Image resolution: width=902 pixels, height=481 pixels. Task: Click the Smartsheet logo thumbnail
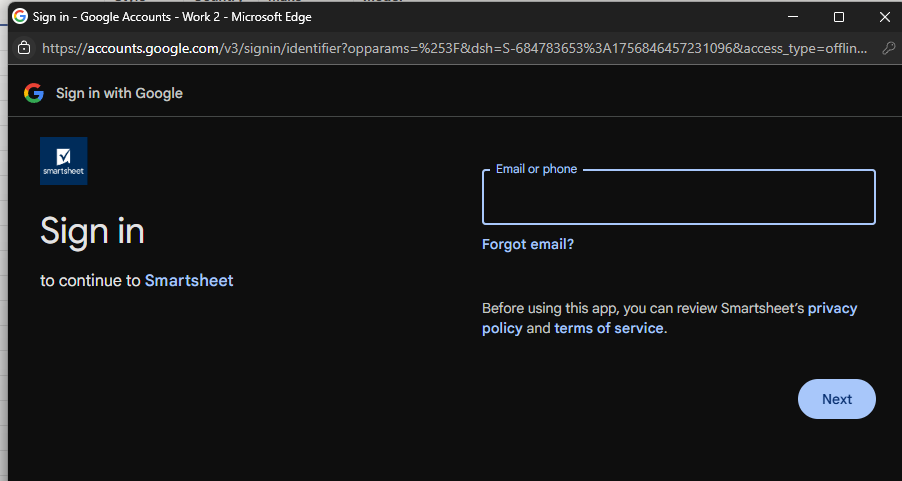coord(63,161)
